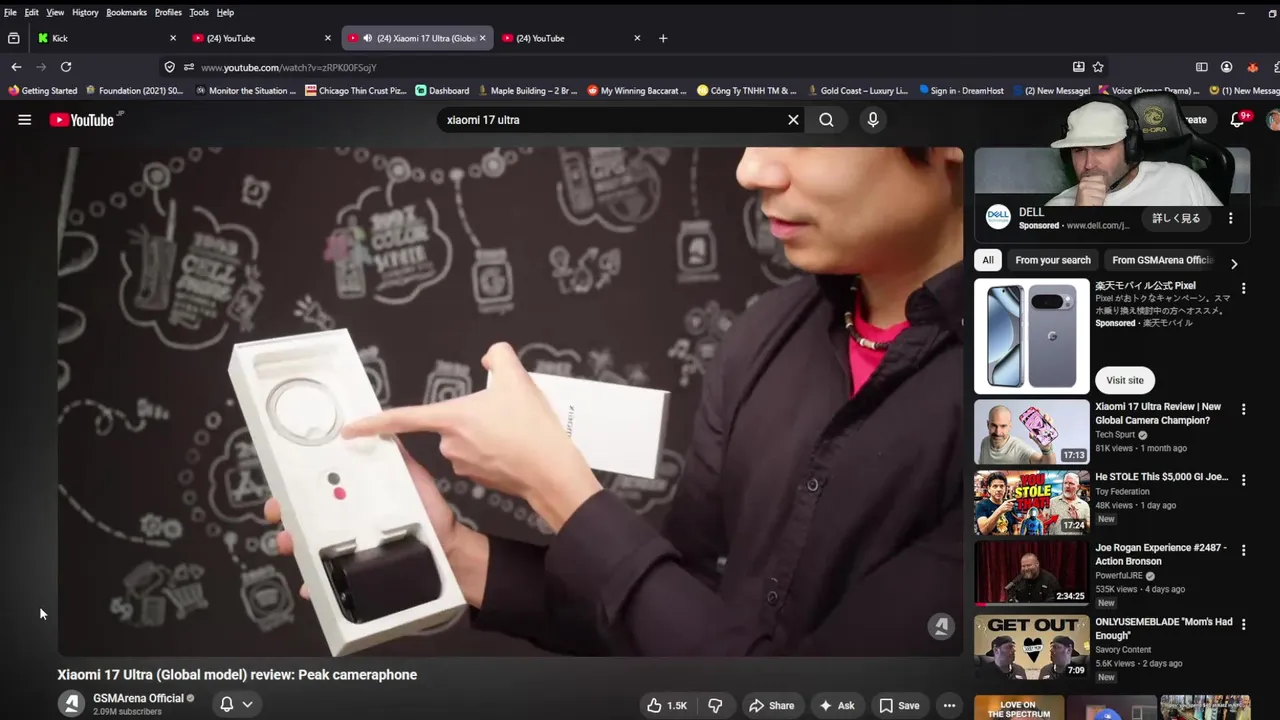Screen dimensions: 1280x720
Task: Open the History menu
Action: tap(85, 12)
